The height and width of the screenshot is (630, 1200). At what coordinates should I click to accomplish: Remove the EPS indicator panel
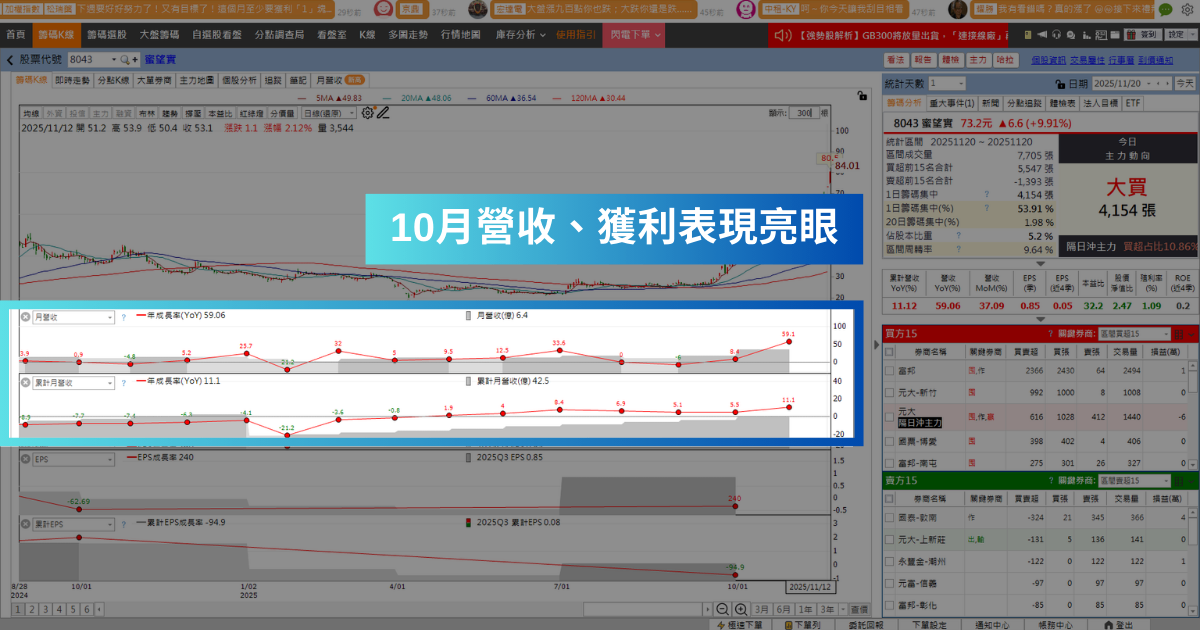click(26, 459)
